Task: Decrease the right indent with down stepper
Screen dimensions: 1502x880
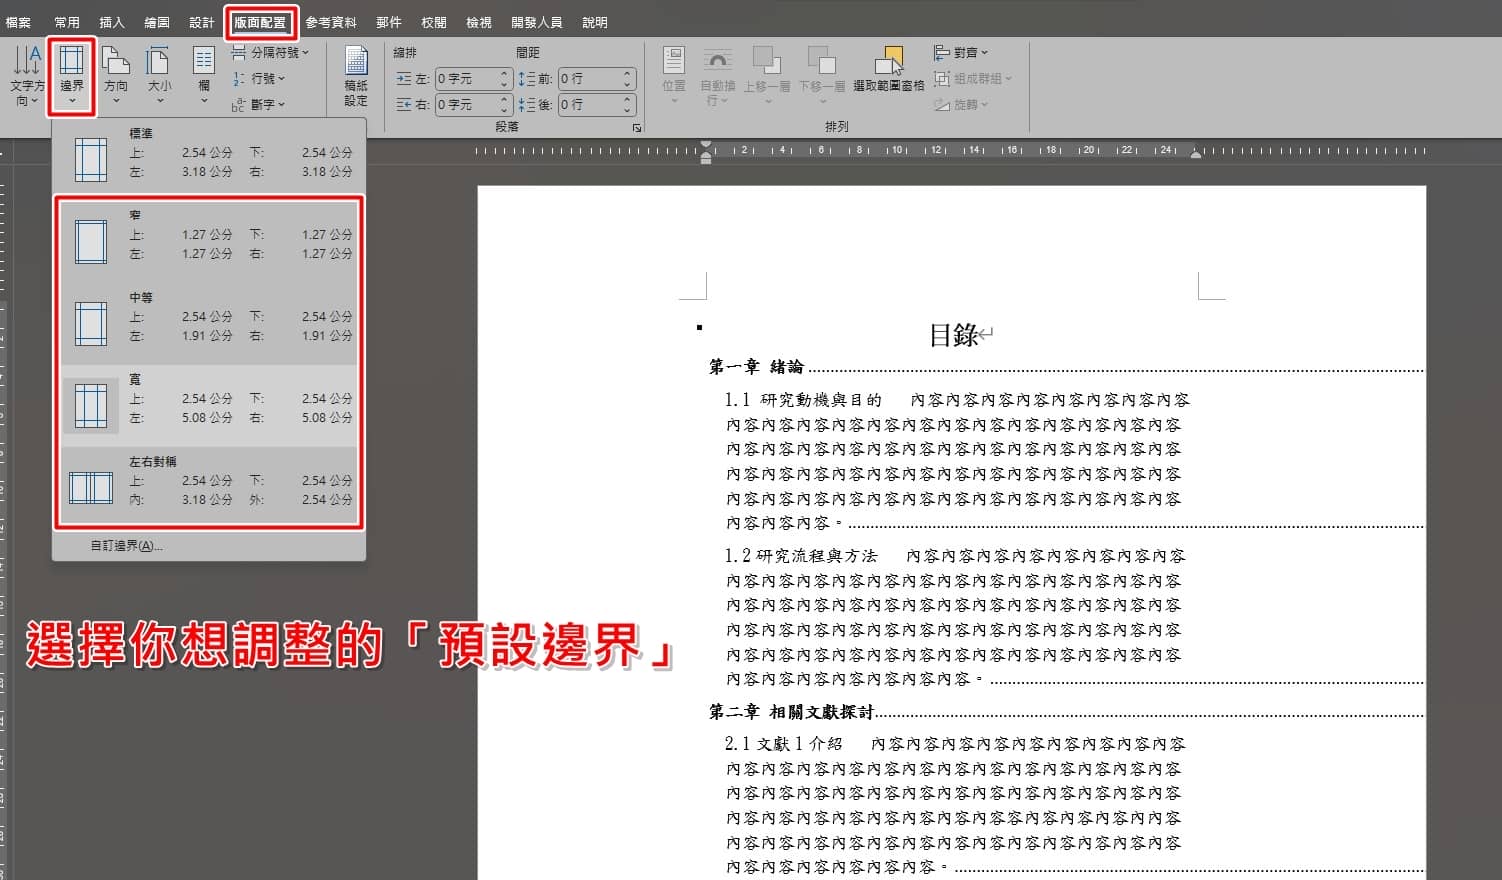Action: click(505, 109)
